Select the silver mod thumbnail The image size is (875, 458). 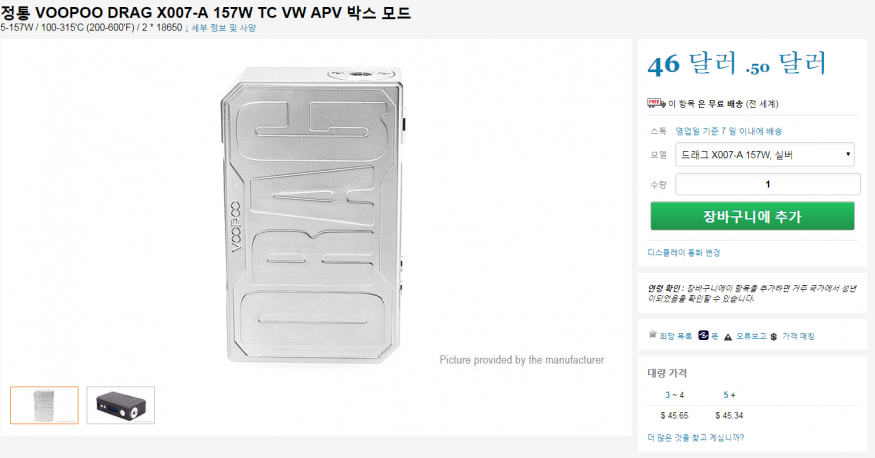click(44, 405)
